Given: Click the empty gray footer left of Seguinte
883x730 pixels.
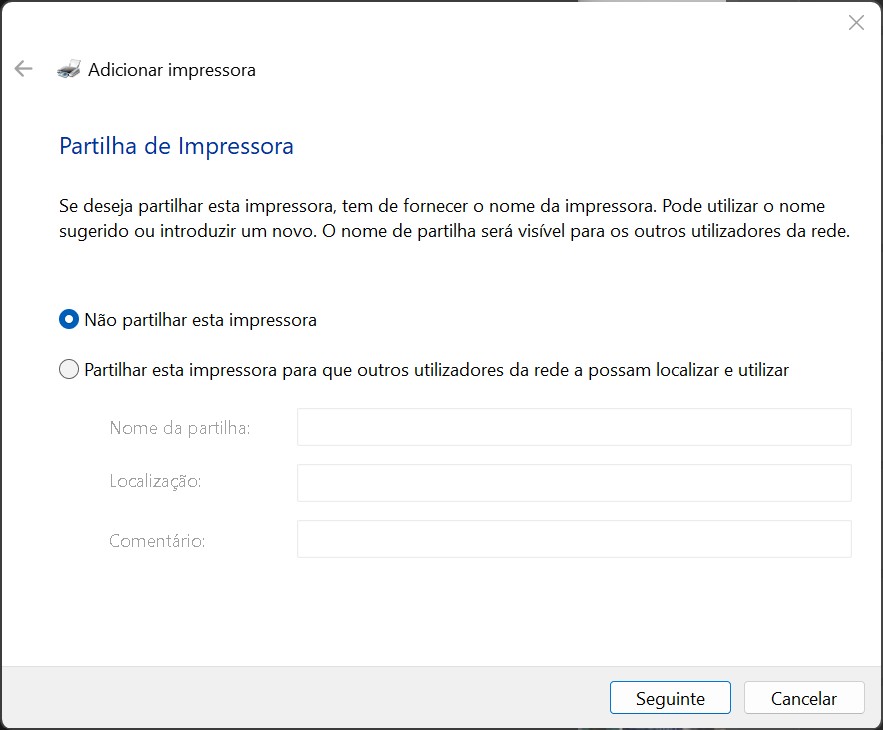Looking at the screenshot, I should click(x=304, y=698).
